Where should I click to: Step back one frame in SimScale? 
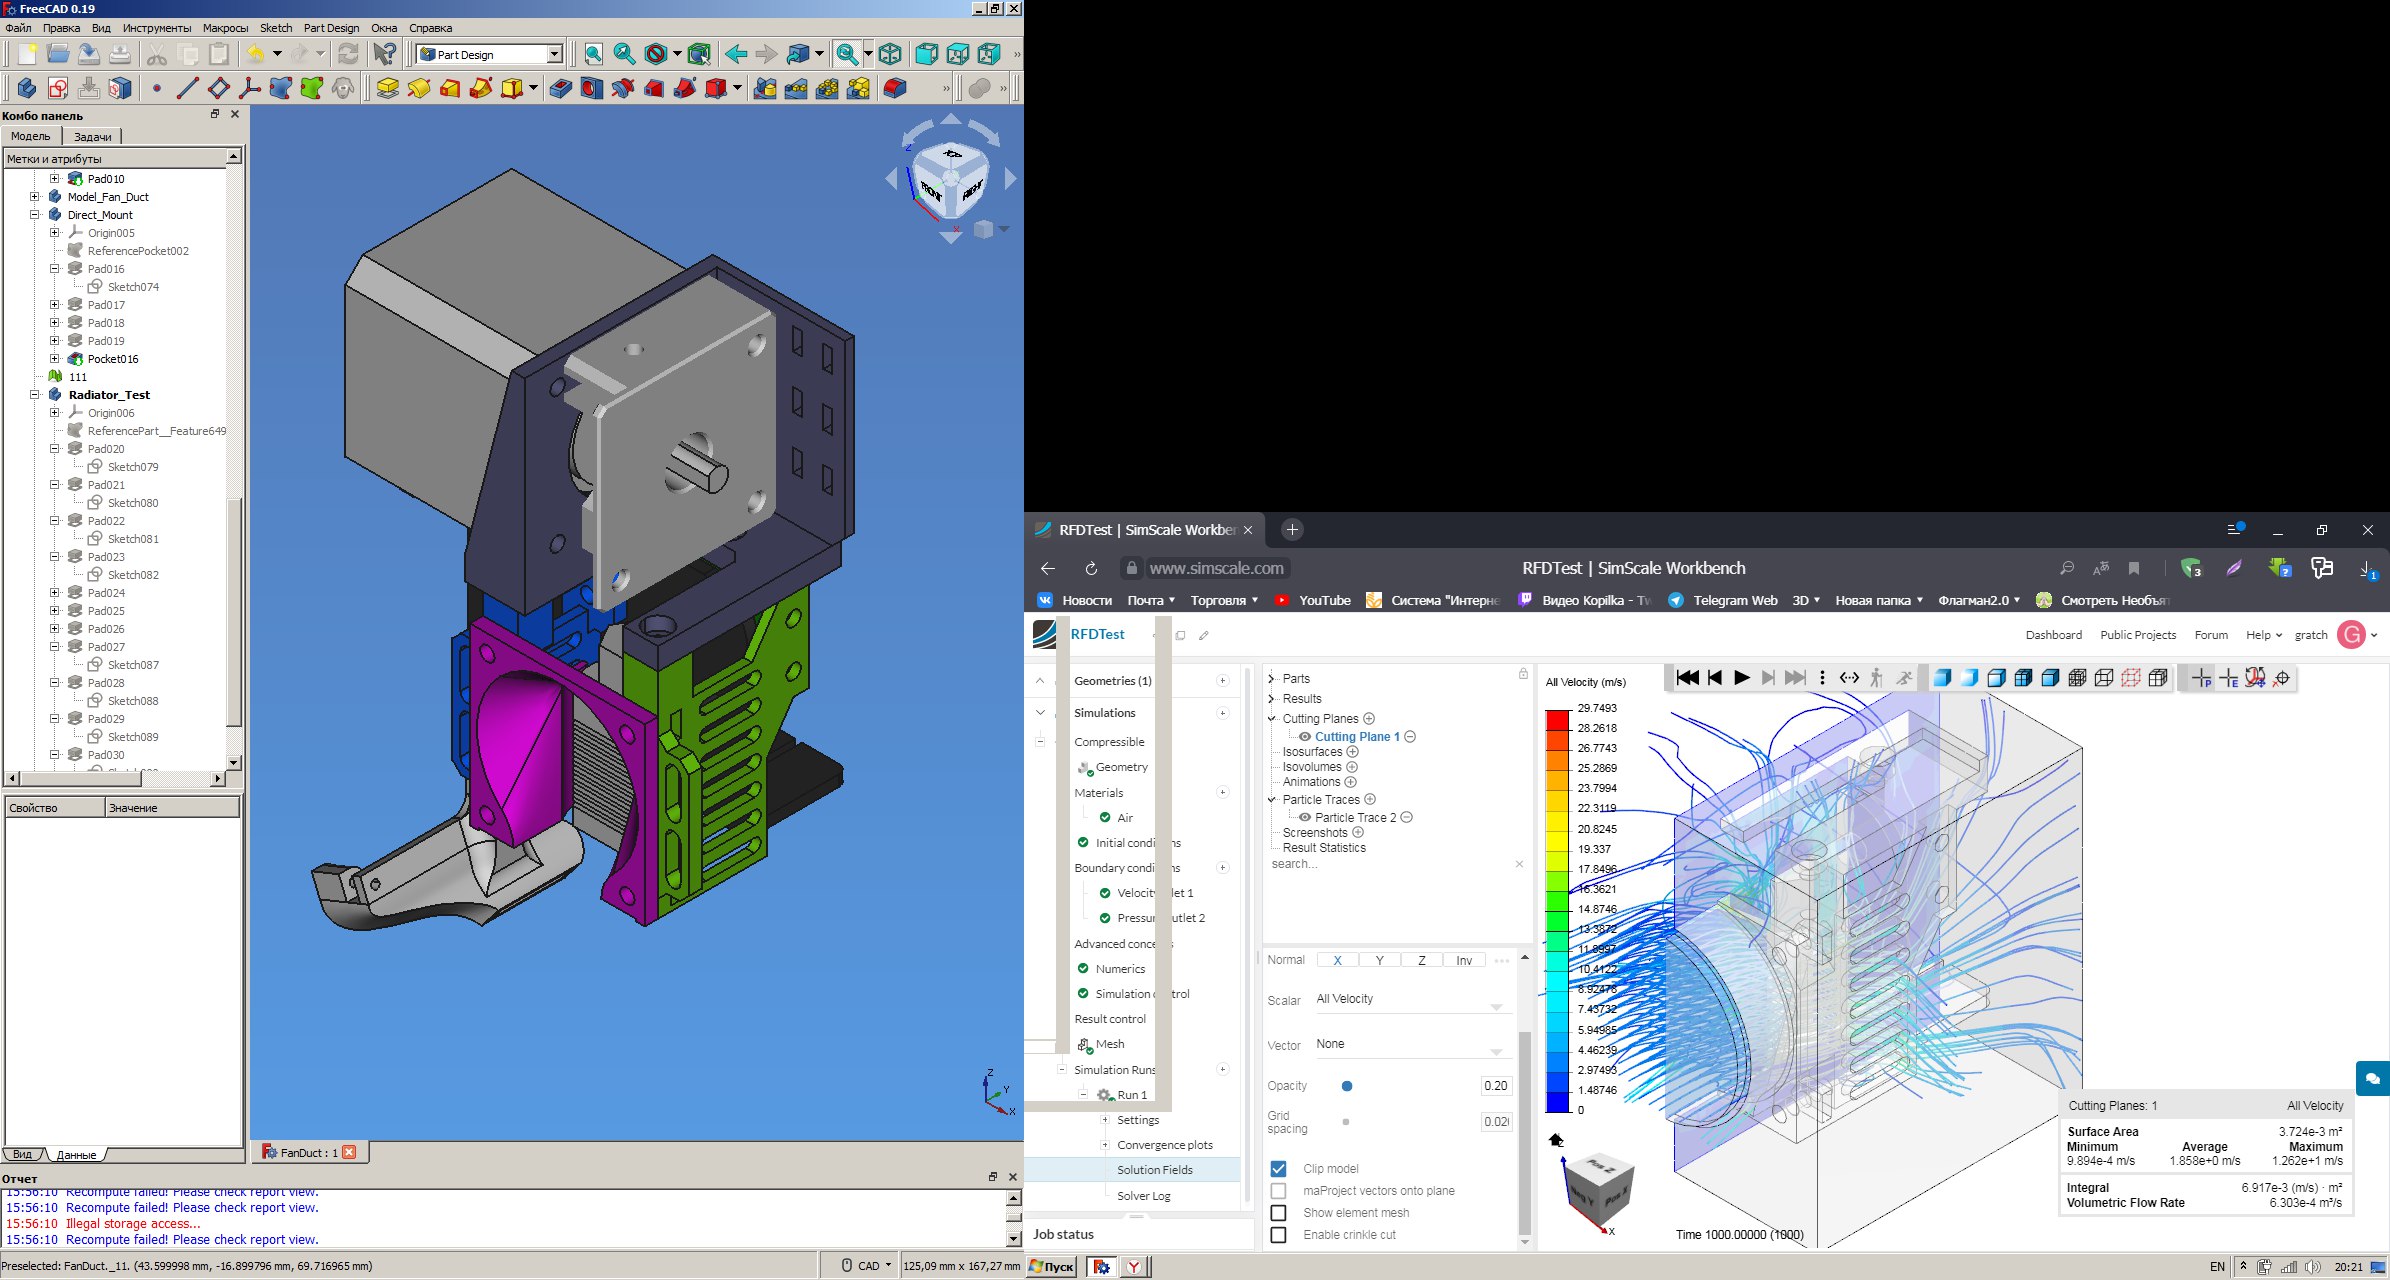pos(1715,678)
